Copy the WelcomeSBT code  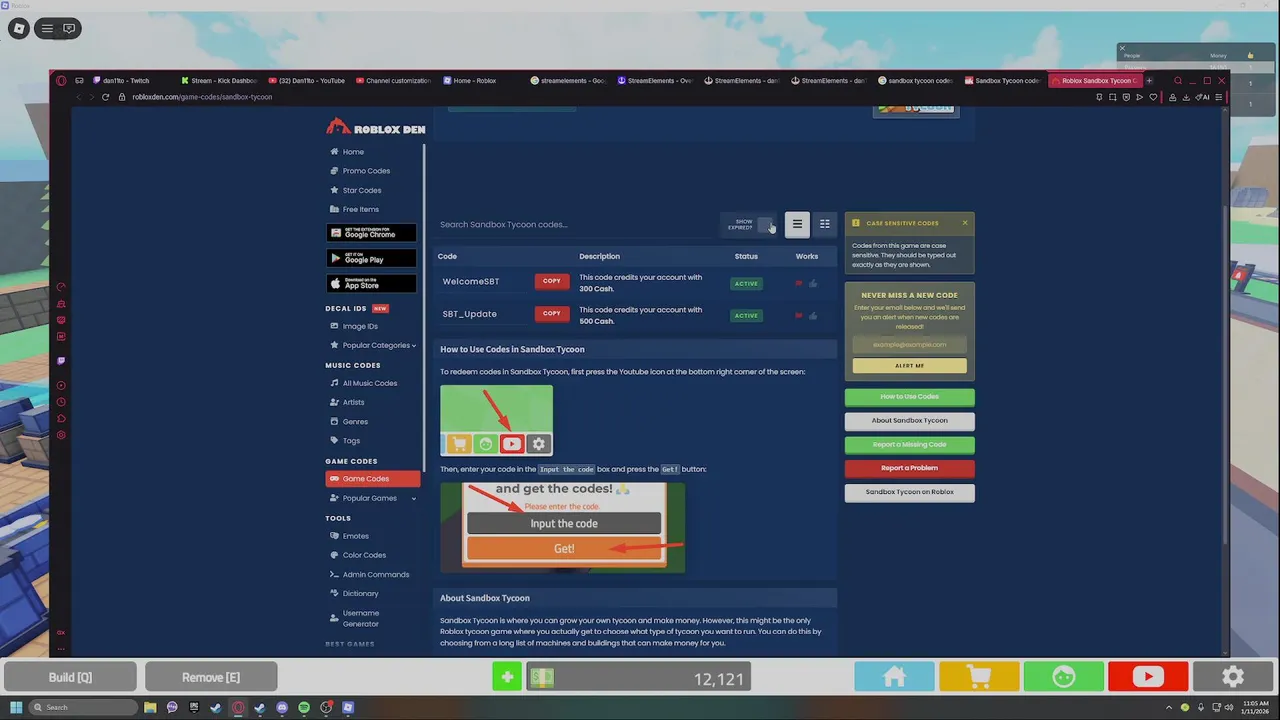(552, 282)
